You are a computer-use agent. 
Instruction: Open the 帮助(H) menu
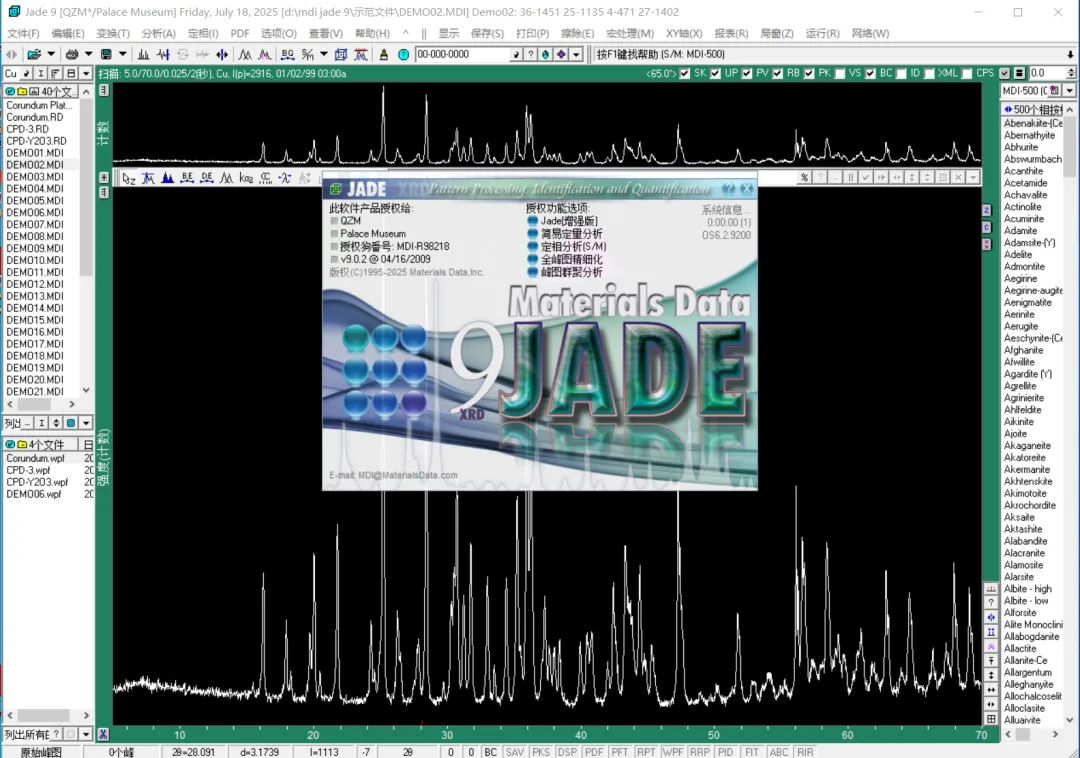(372, 33)
